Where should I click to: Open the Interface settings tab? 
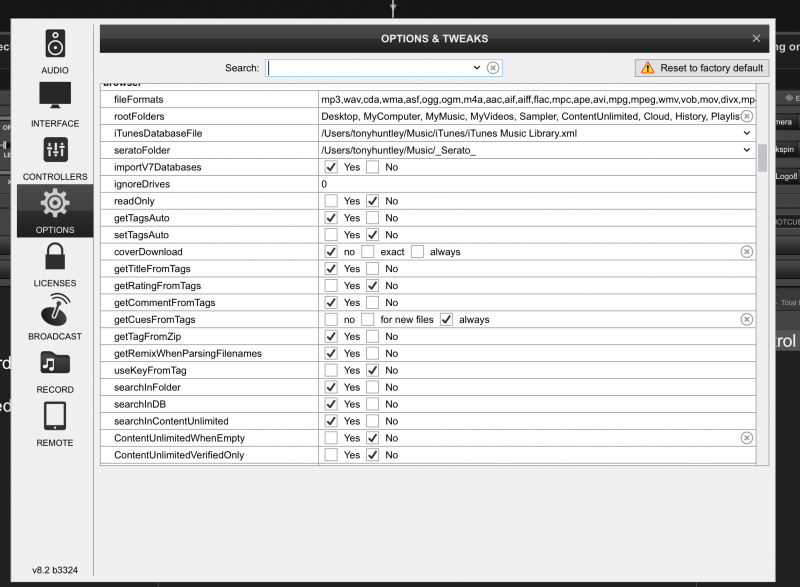tap(55, 105)
